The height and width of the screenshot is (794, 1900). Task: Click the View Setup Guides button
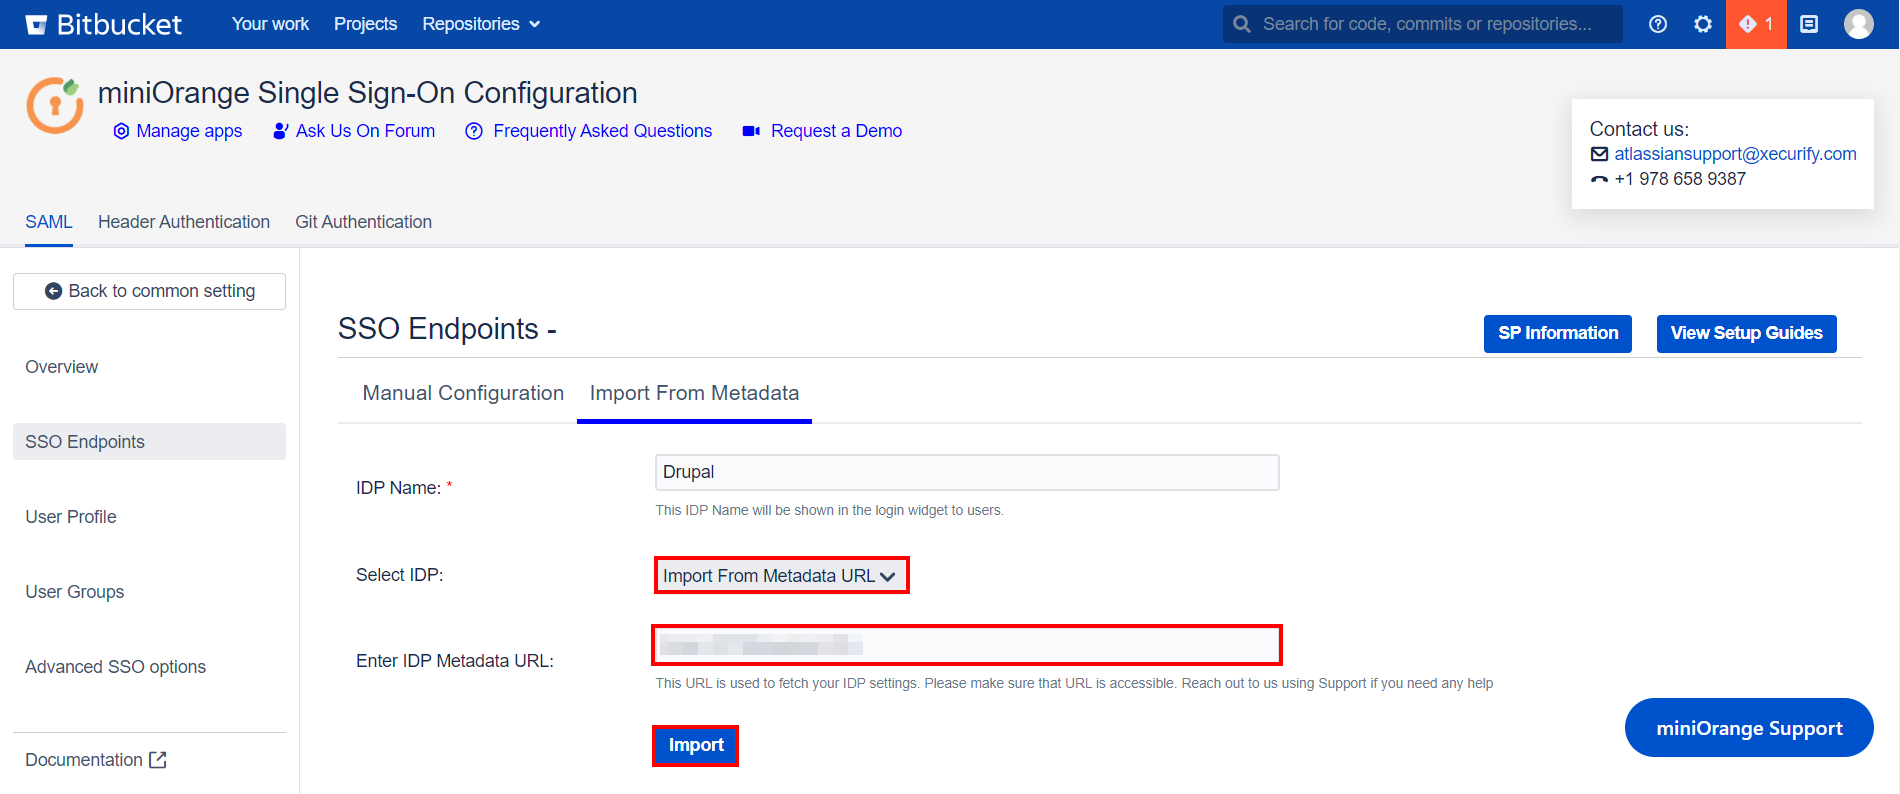[x=1747, y=334]
